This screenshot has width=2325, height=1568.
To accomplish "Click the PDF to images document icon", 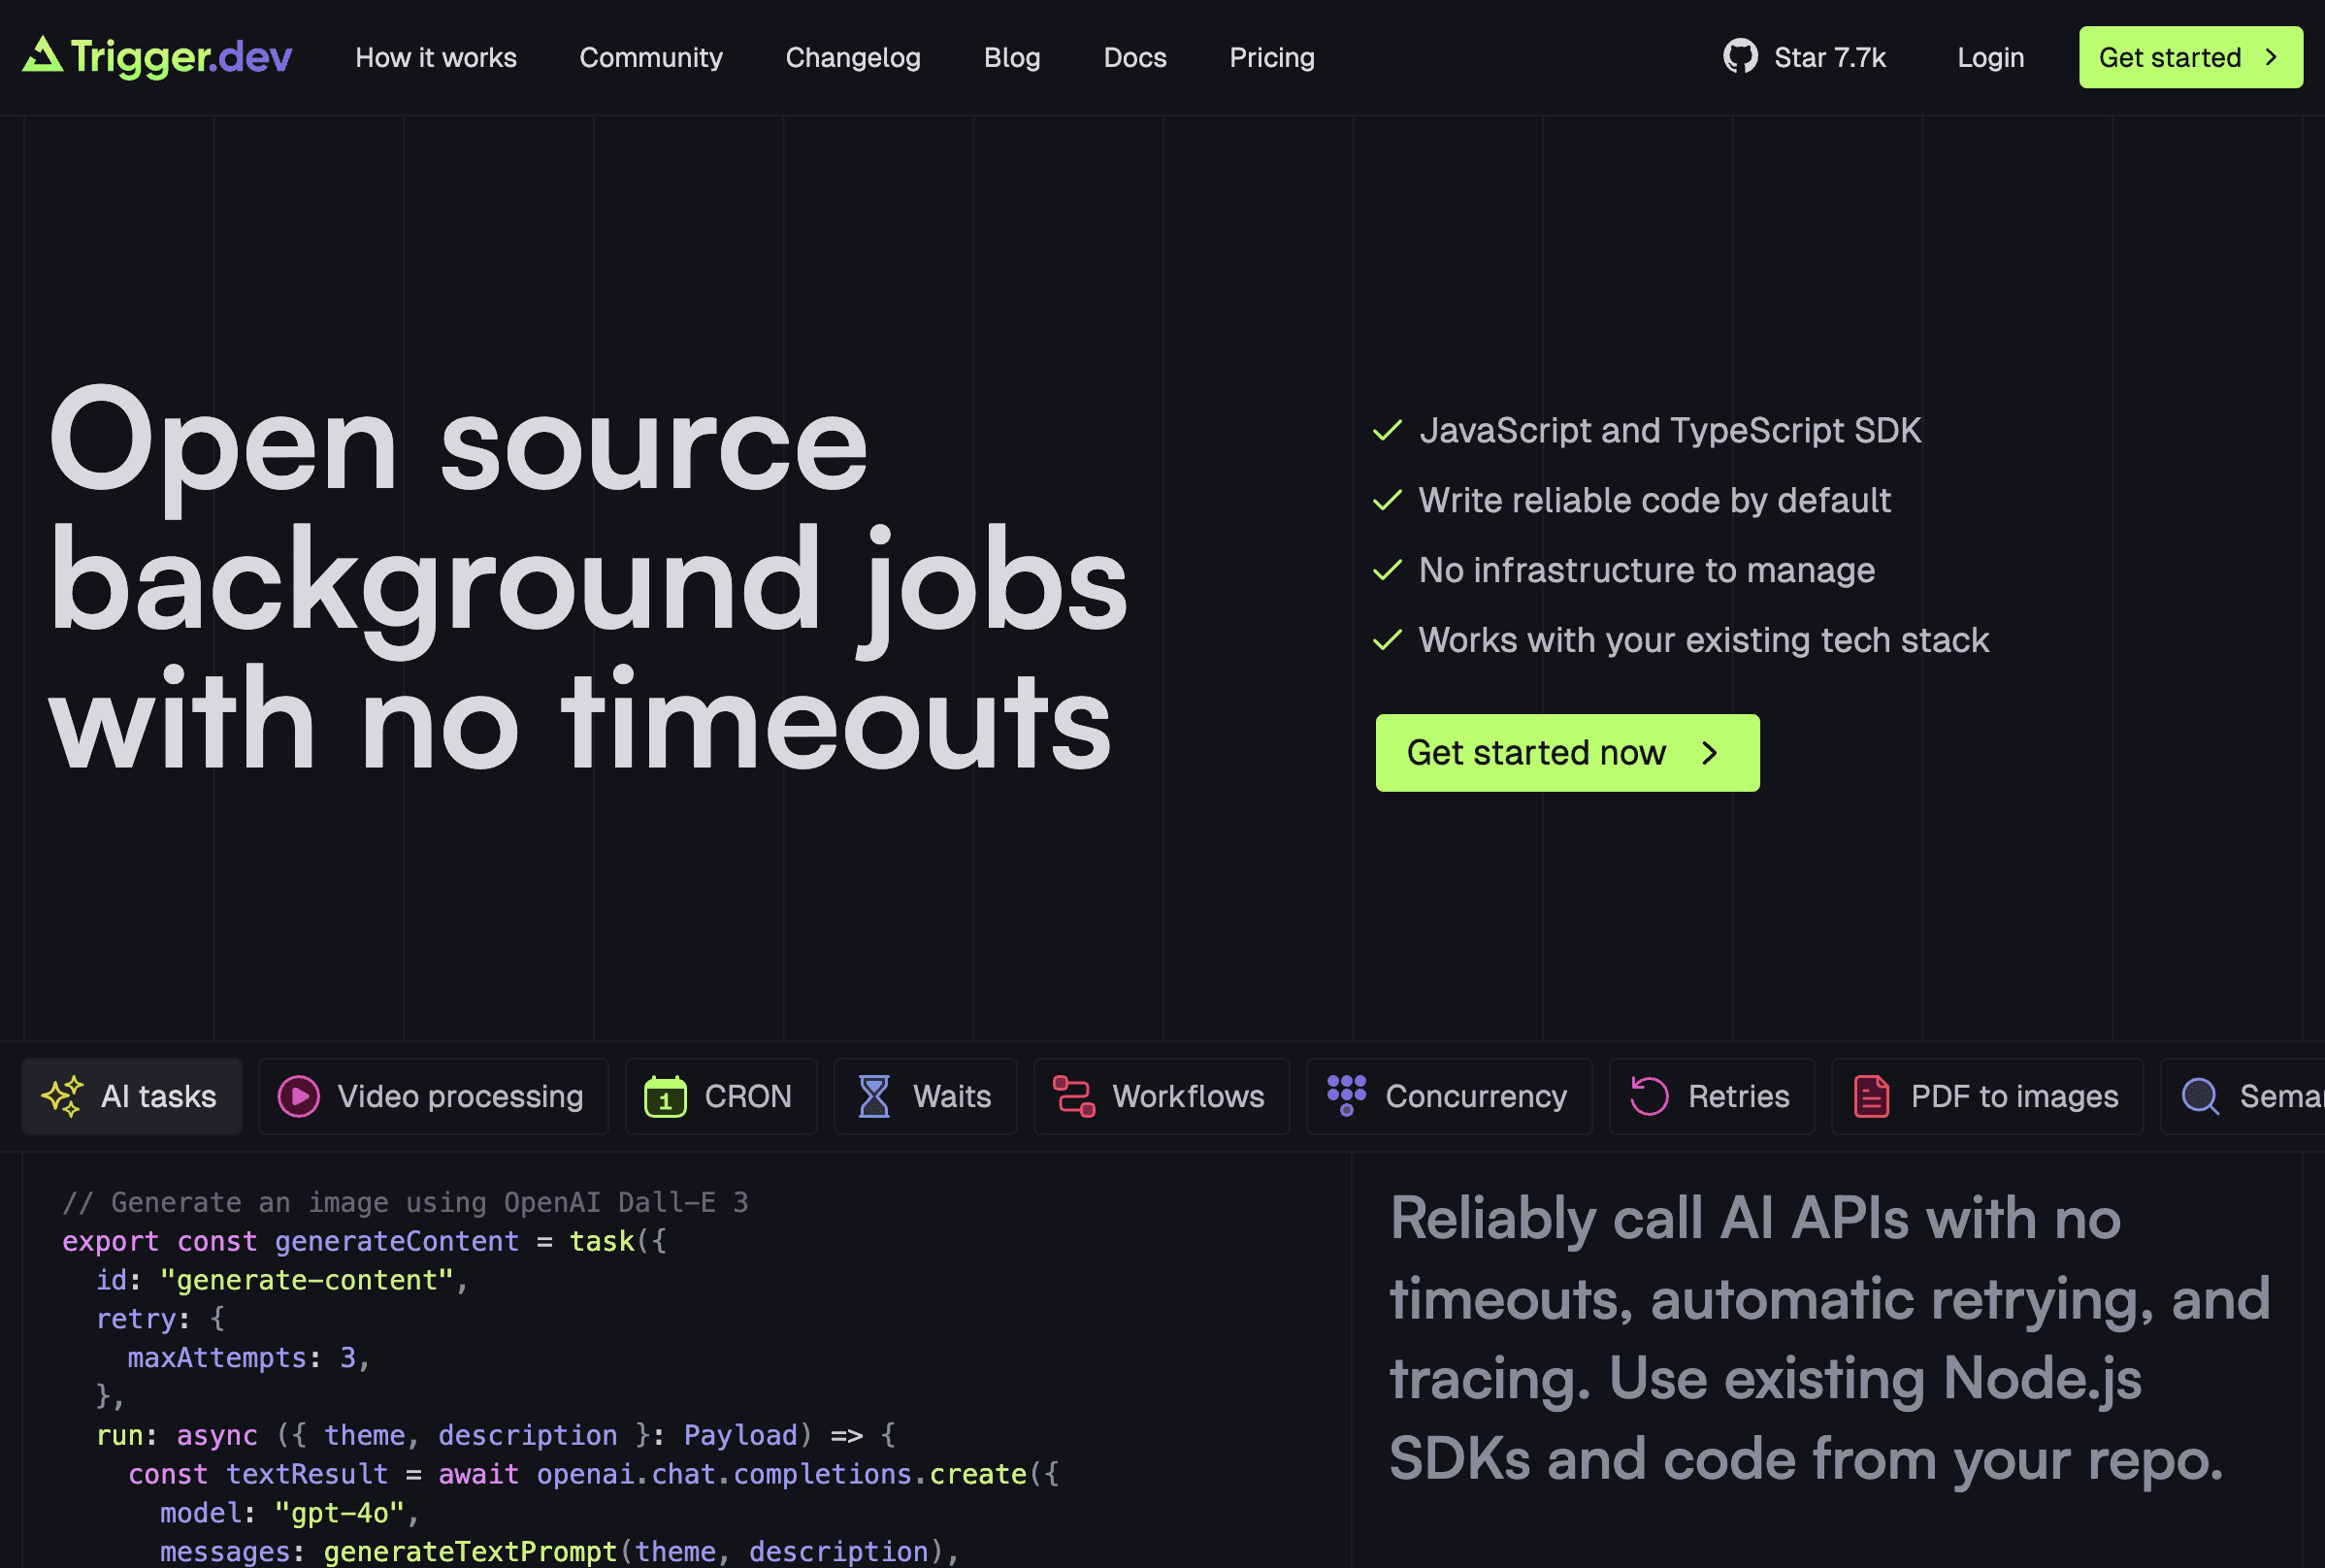I will point(1871,1096).
